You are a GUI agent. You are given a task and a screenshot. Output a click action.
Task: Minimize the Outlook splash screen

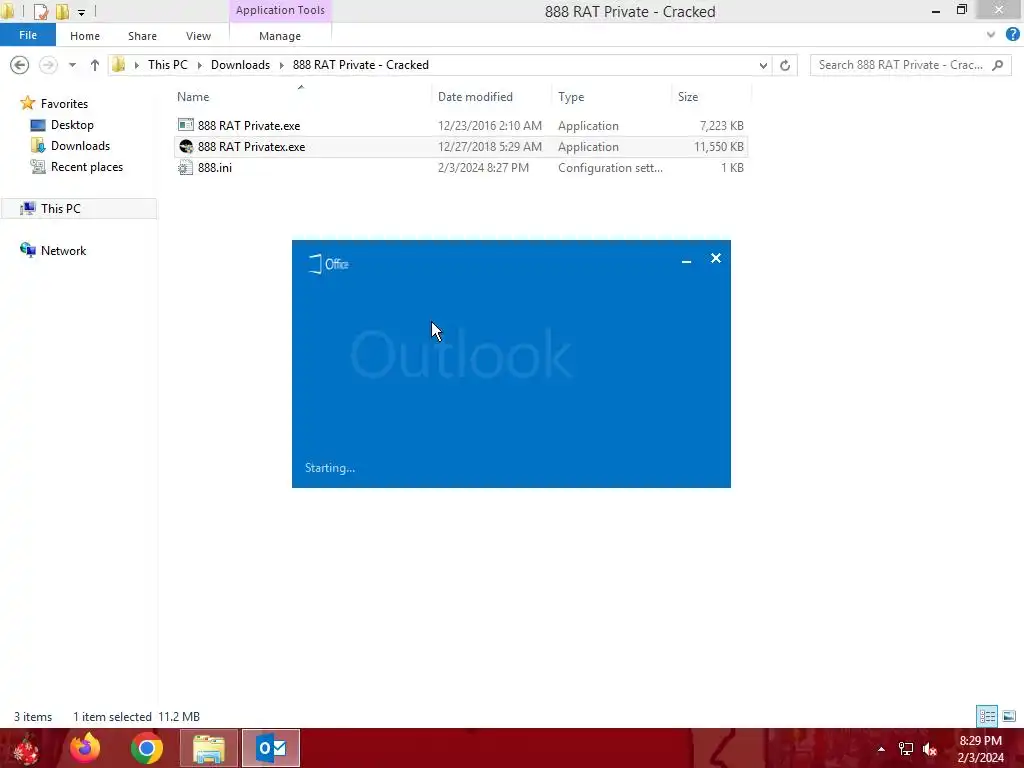[686, 259]
